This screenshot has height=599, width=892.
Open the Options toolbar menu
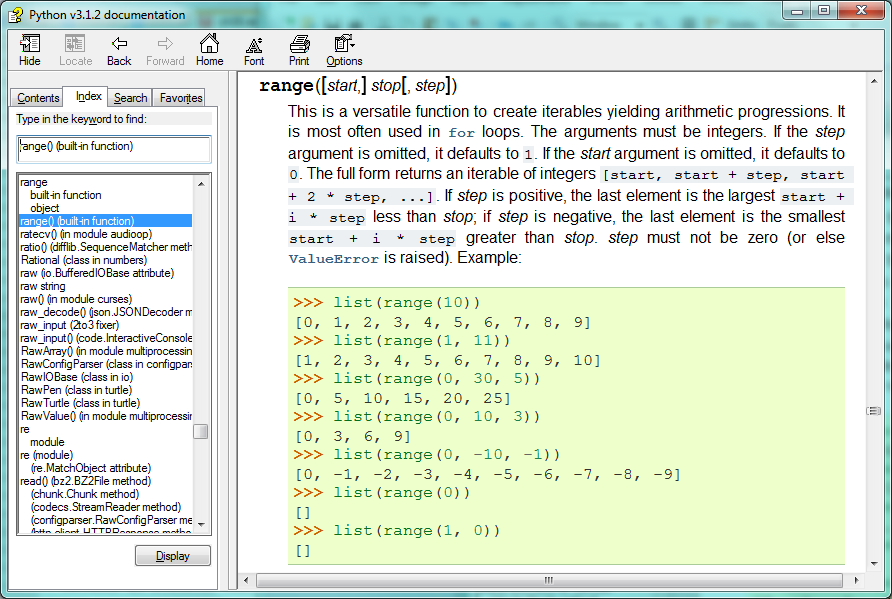coord(344,50)
